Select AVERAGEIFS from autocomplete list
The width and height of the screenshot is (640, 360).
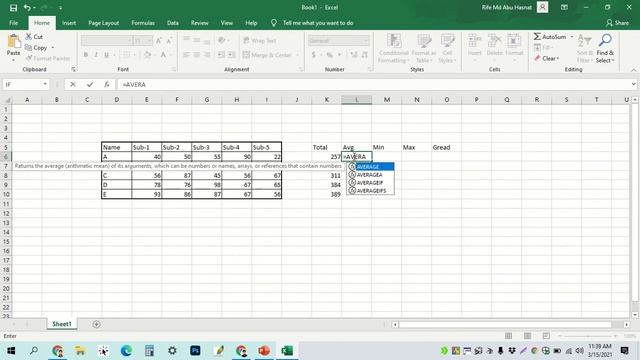[371, 191]
